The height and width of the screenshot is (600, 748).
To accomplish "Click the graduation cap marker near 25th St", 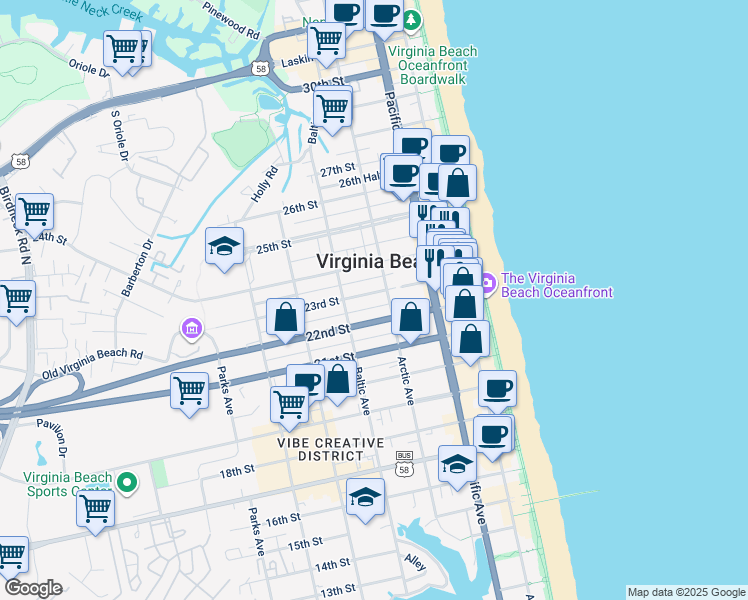I will click(224, 249).
